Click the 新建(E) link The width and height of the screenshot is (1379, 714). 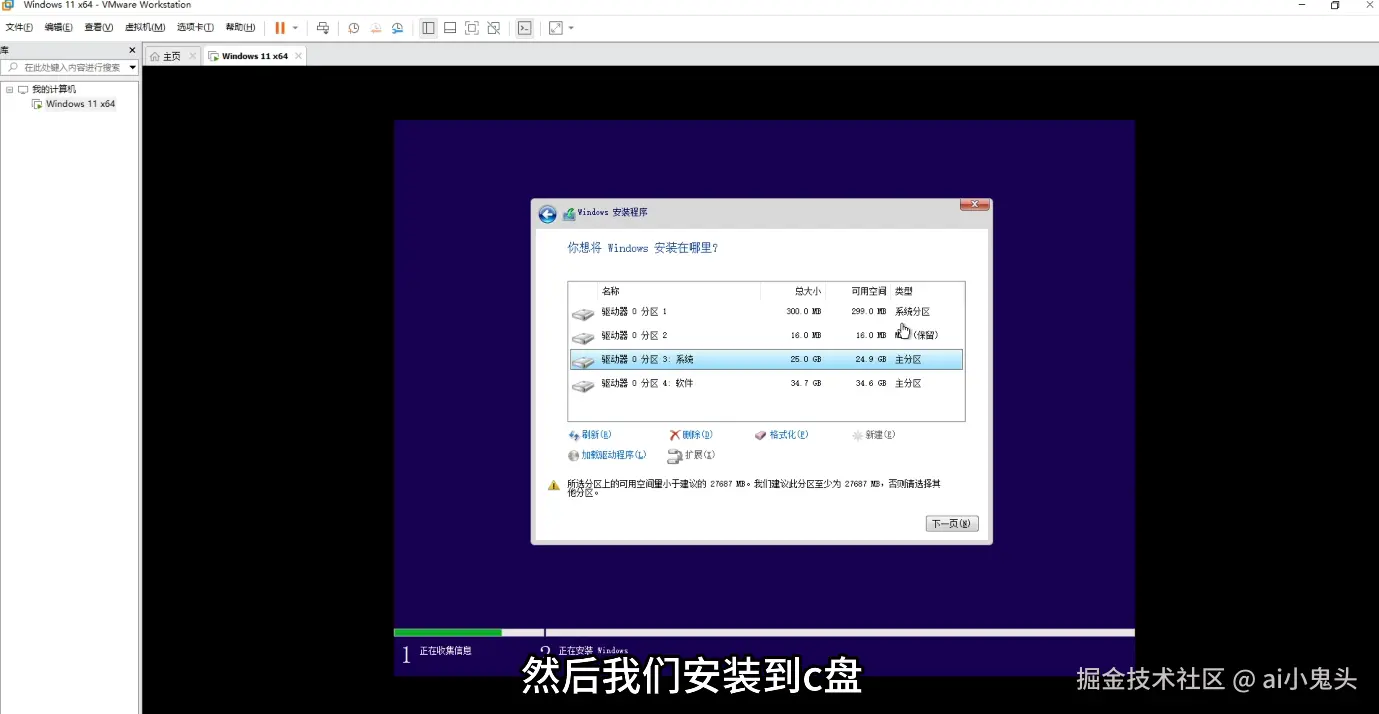[873, 435]
